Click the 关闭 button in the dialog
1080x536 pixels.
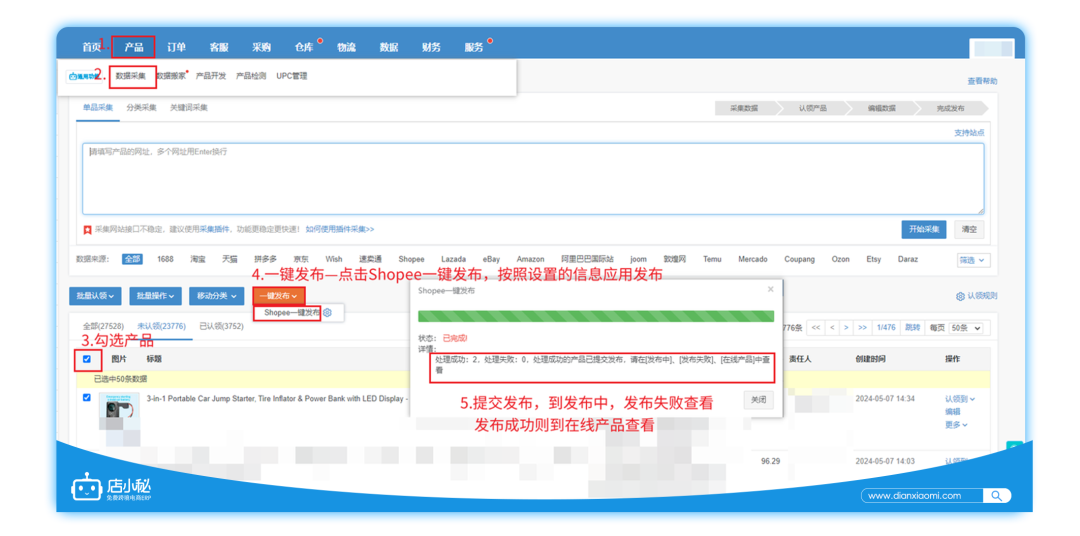coord(758,400)
